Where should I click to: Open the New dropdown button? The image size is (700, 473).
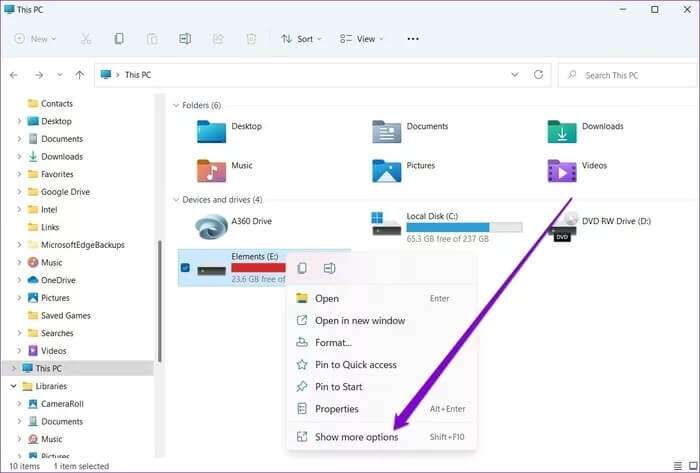pyautogui.click(x=35, y=39)
